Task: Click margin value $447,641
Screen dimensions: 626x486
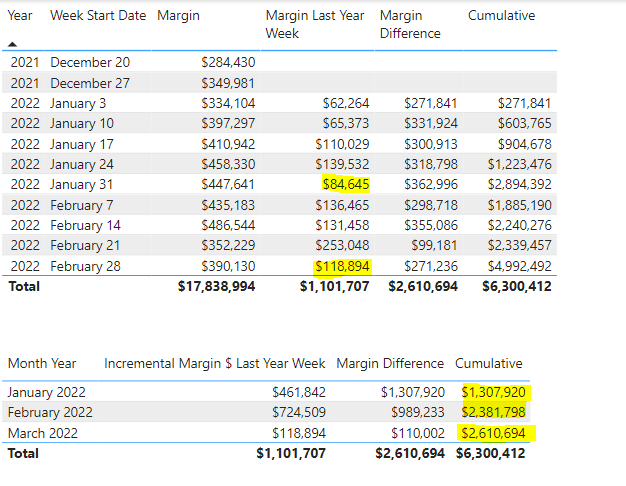Action: pos(228,184)
